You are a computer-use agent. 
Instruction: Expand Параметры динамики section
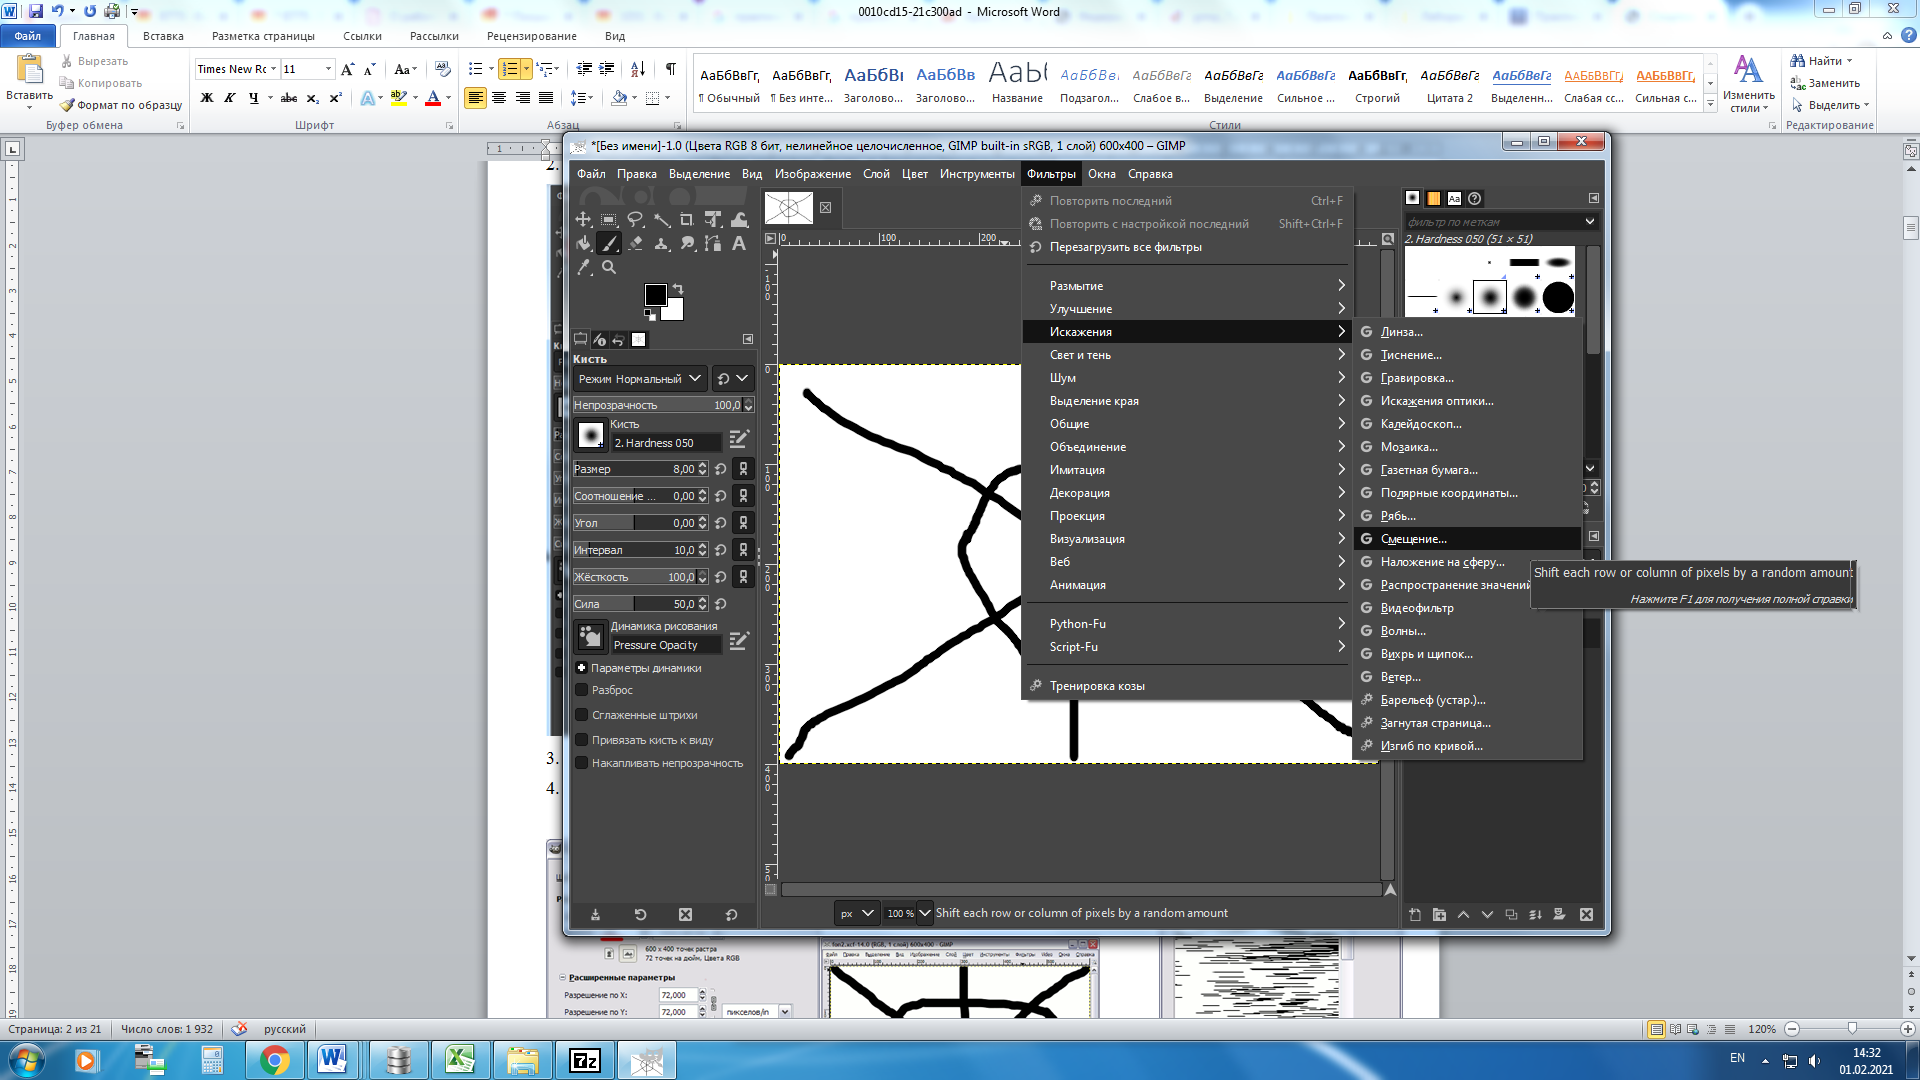[582, 666]
